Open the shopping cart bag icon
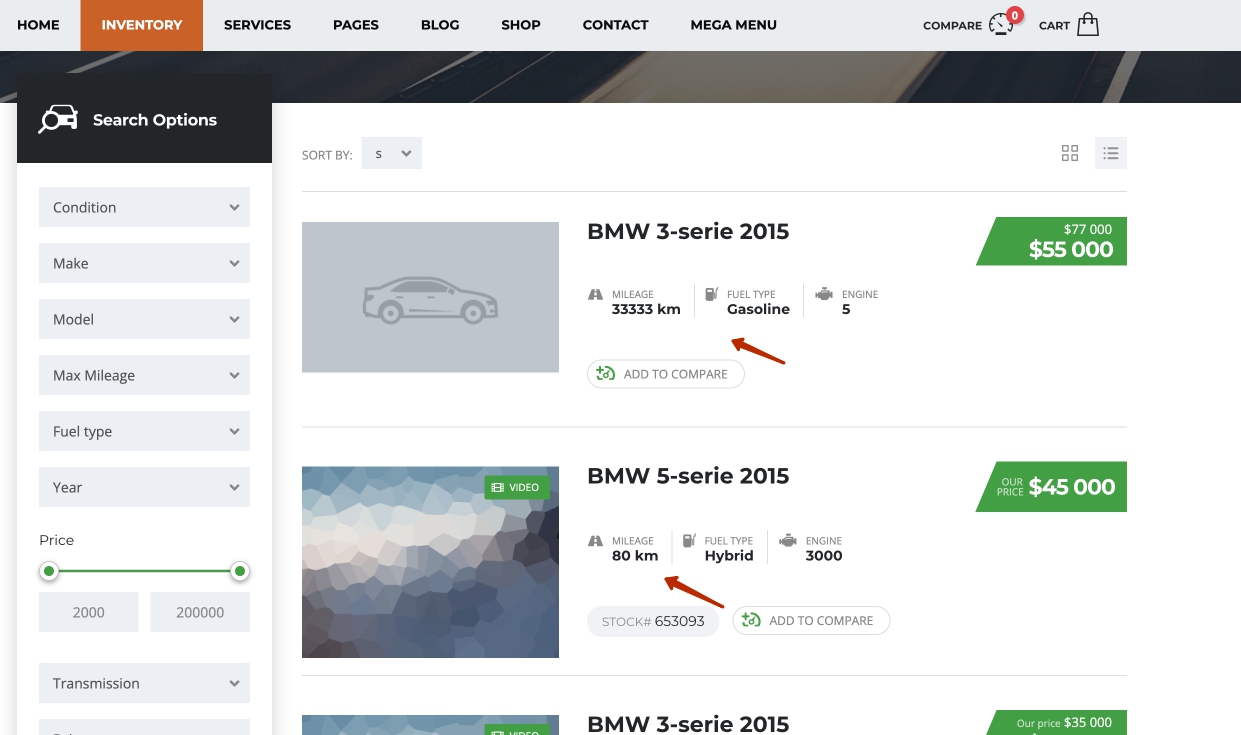1241x735 pixels. pos(1088,24)
